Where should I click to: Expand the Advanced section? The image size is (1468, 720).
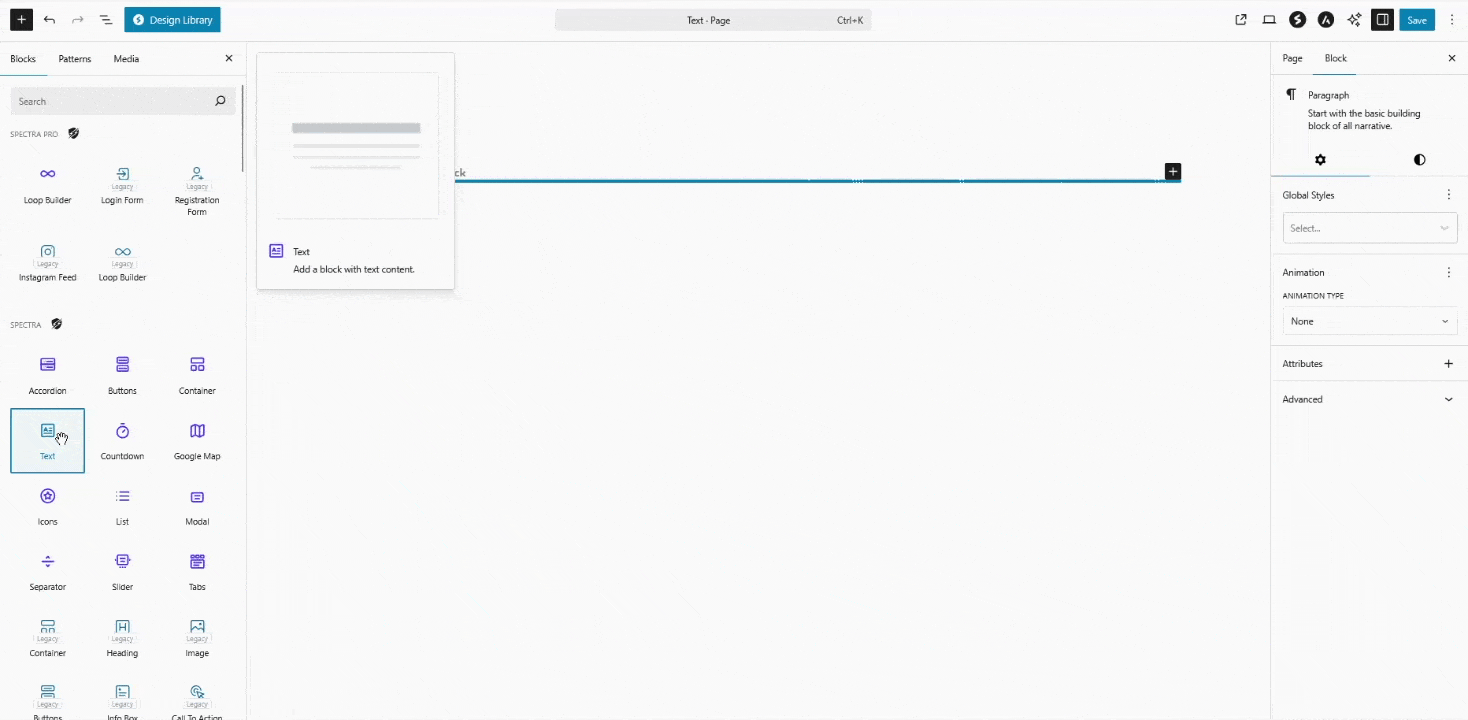click(1369, 399)
